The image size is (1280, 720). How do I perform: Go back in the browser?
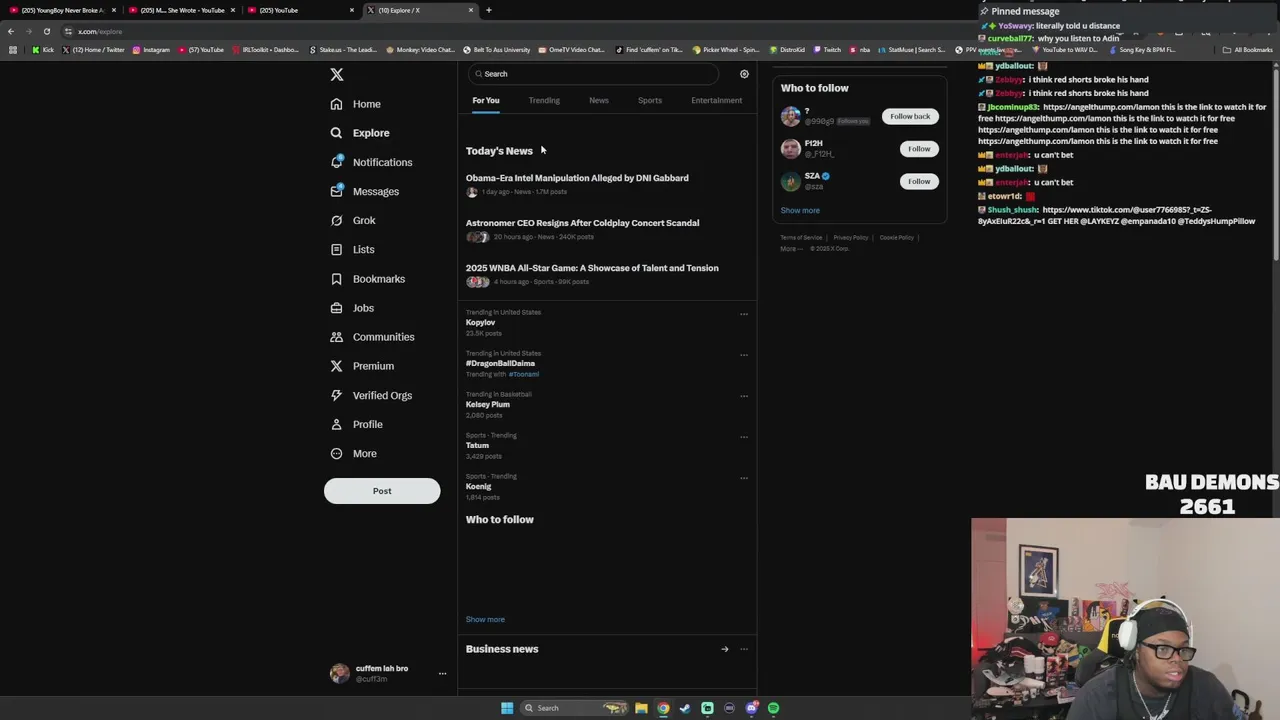click(x=11, y=31)
